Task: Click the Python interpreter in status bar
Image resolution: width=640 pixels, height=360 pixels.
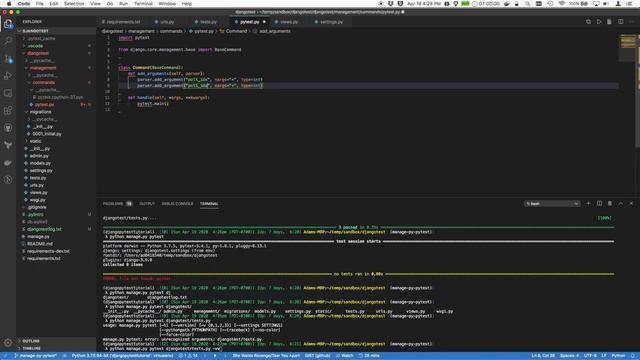Action: click(122, 356)
